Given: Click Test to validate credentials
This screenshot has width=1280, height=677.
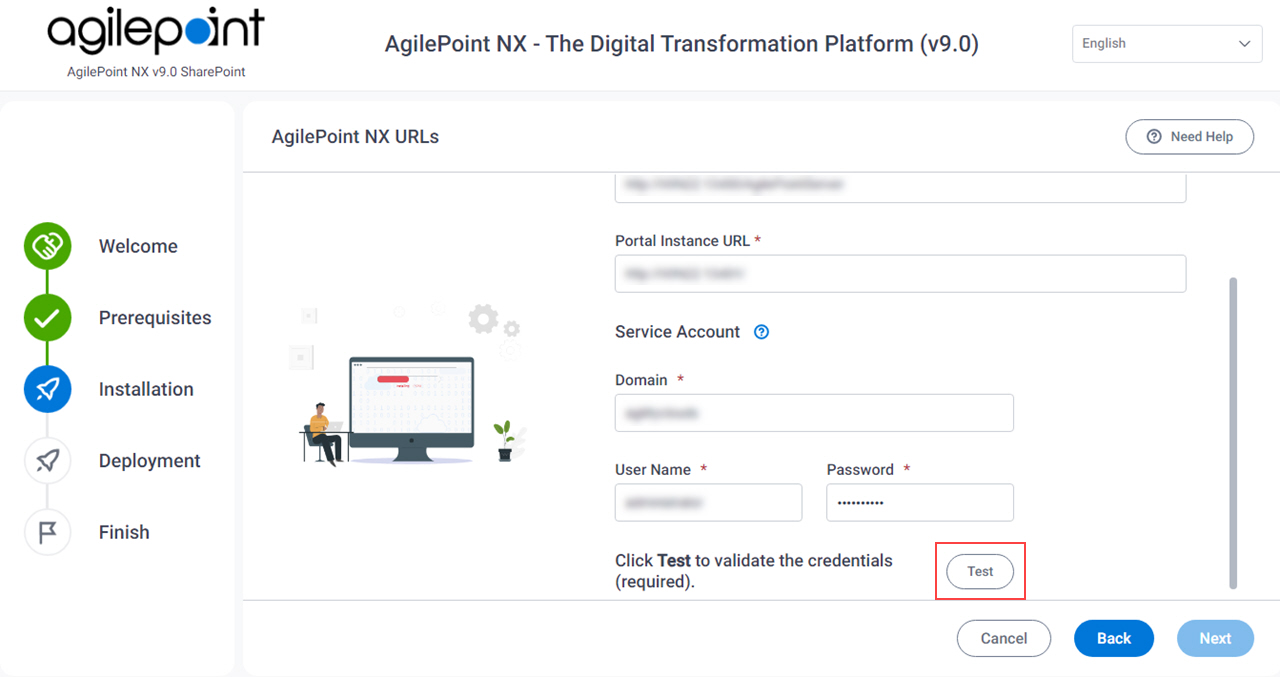Looking at the screenshot, I should coord(980,572).
